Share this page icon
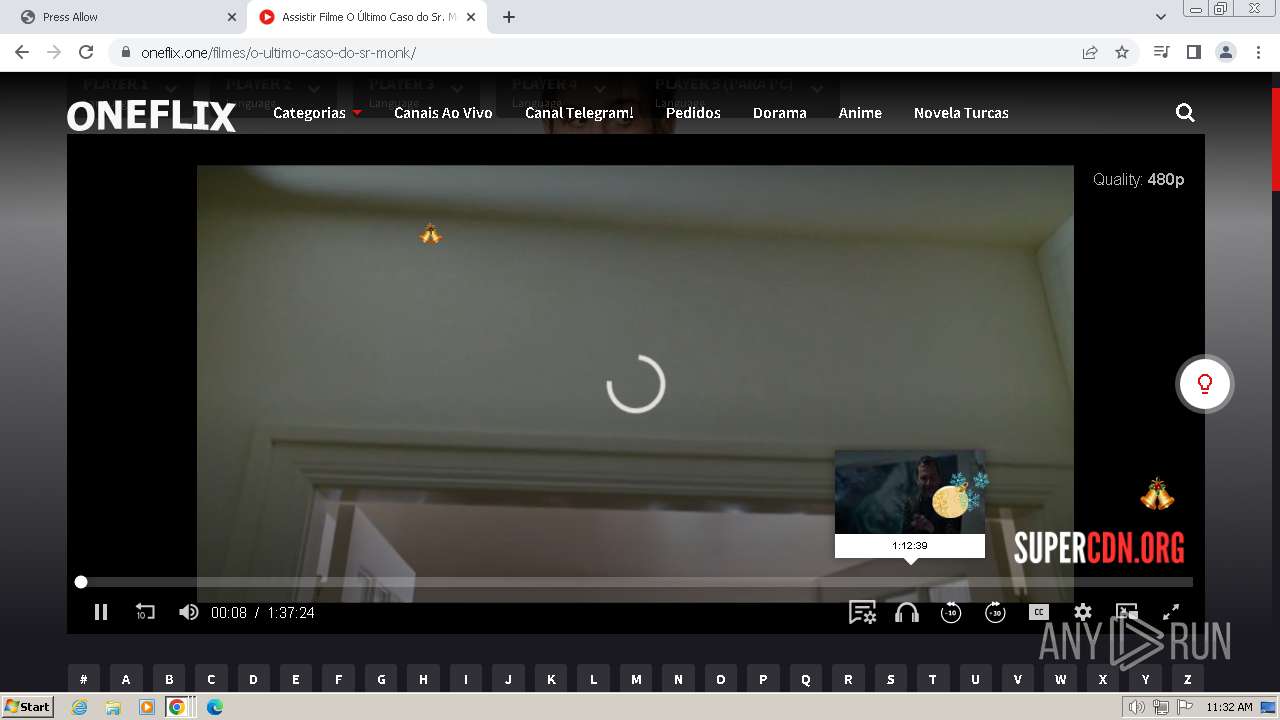Screen dimensions: 1280x720 1090,52
